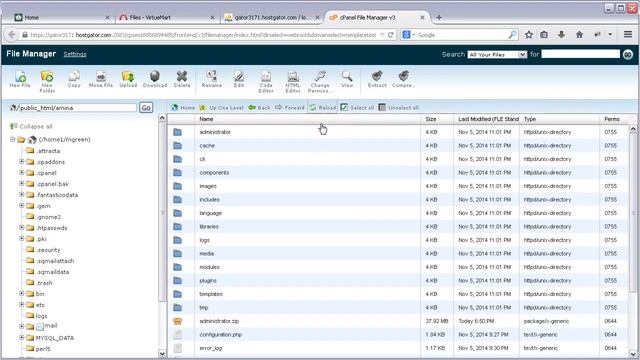This screenshot has width=640, height=360.
Task: Click Unselect all files
Action: coord(399,108)
